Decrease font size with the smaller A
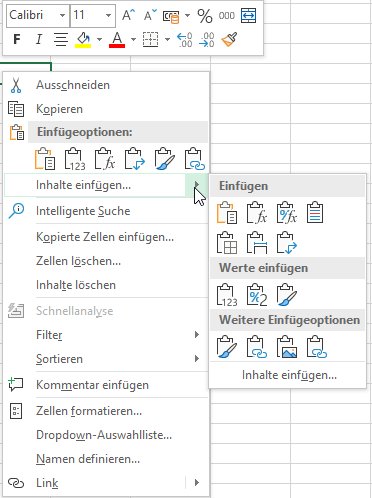The width and height of the screenshot is (372, 498). [150, 15]
